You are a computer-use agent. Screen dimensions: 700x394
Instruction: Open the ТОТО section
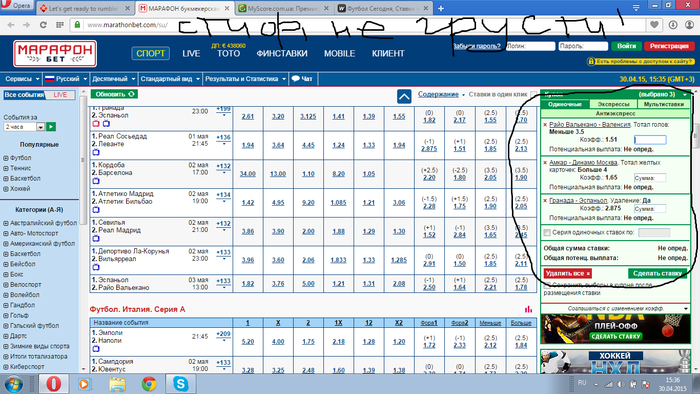(x=228, y=53)
